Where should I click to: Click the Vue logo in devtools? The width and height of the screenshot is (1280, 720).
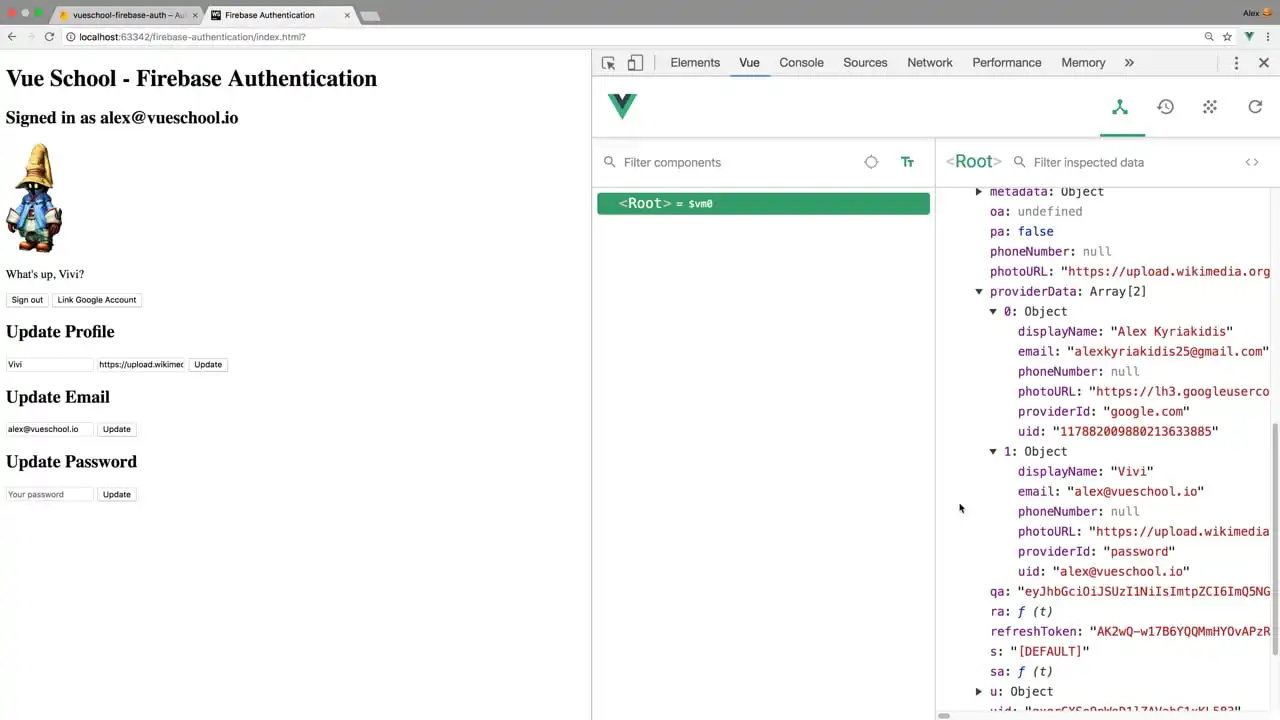622,106
